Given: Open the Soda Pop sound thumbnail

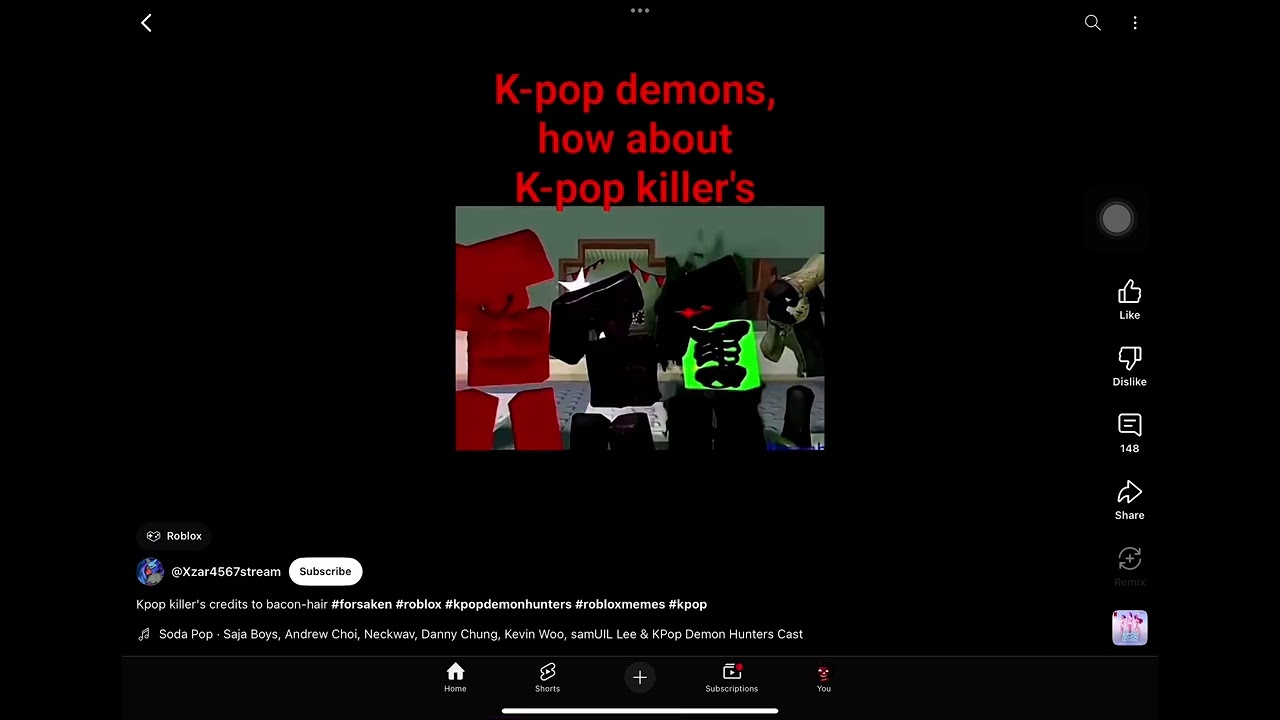Looking at the screenshot, I should [x=1130, y=628].
